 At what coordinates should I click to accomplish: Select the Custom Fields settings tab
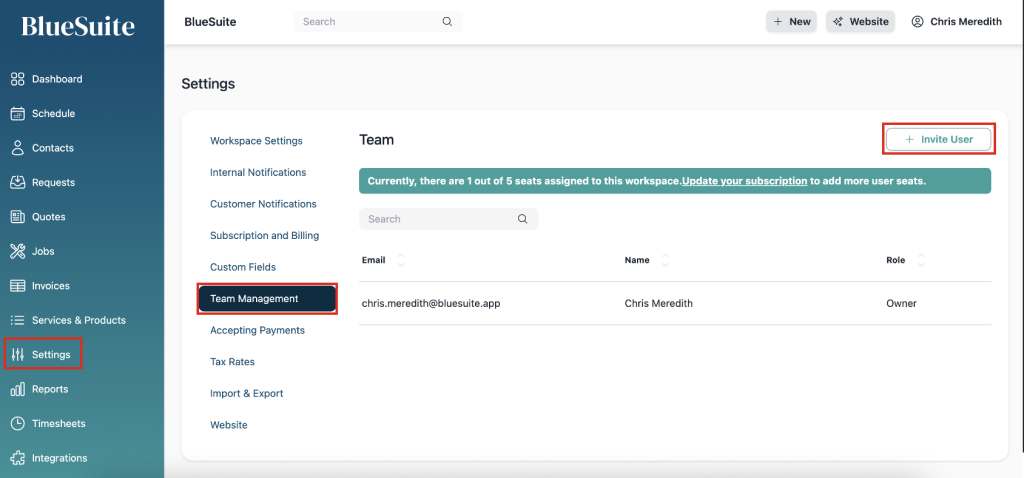[243, 267]
